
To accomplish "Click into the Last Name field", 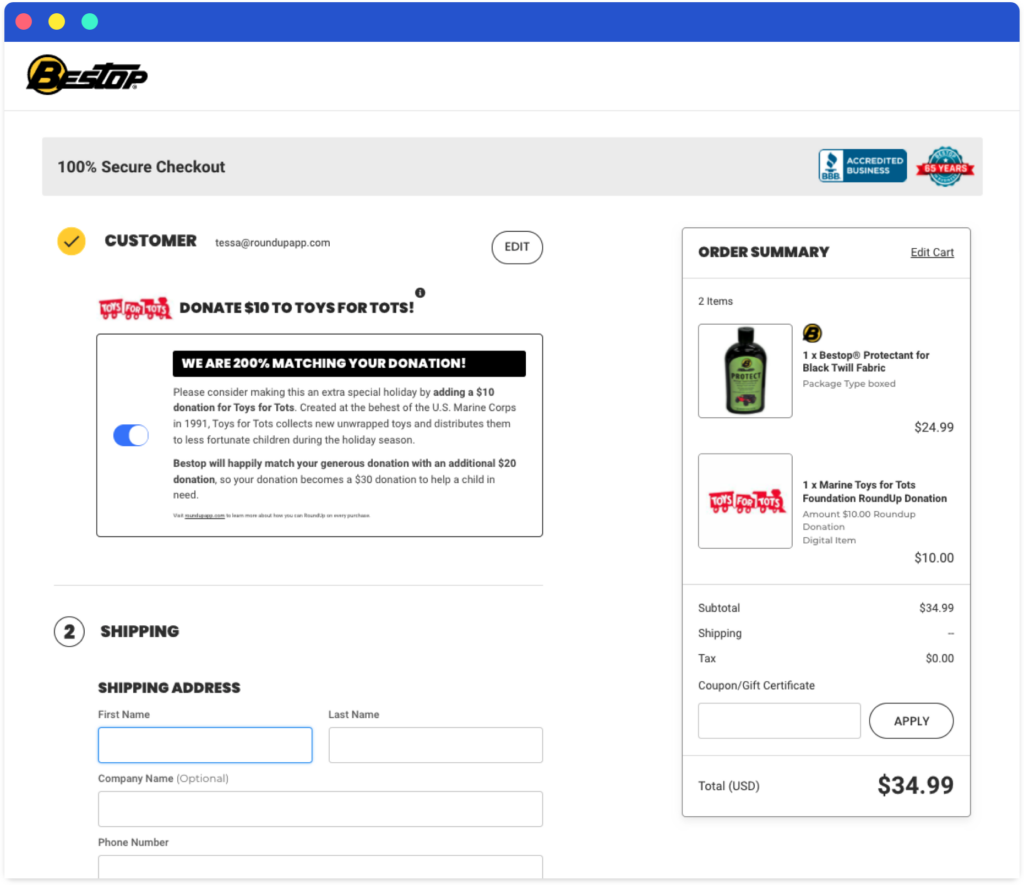I will click(435, 745).
